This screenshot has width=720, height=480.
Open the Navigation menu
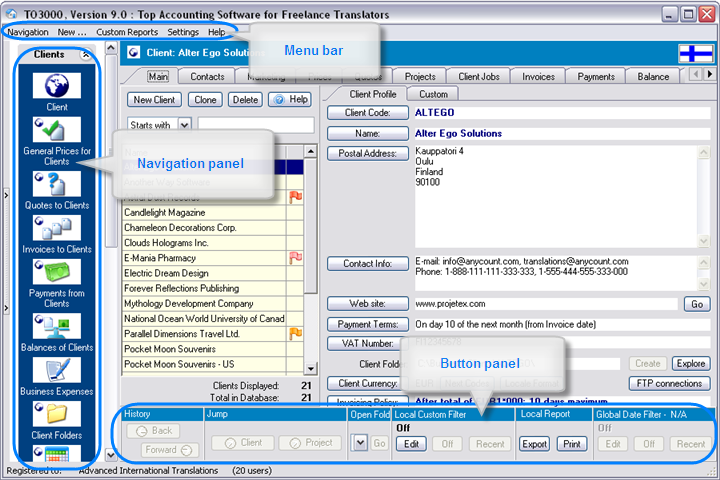click(28, 32)
